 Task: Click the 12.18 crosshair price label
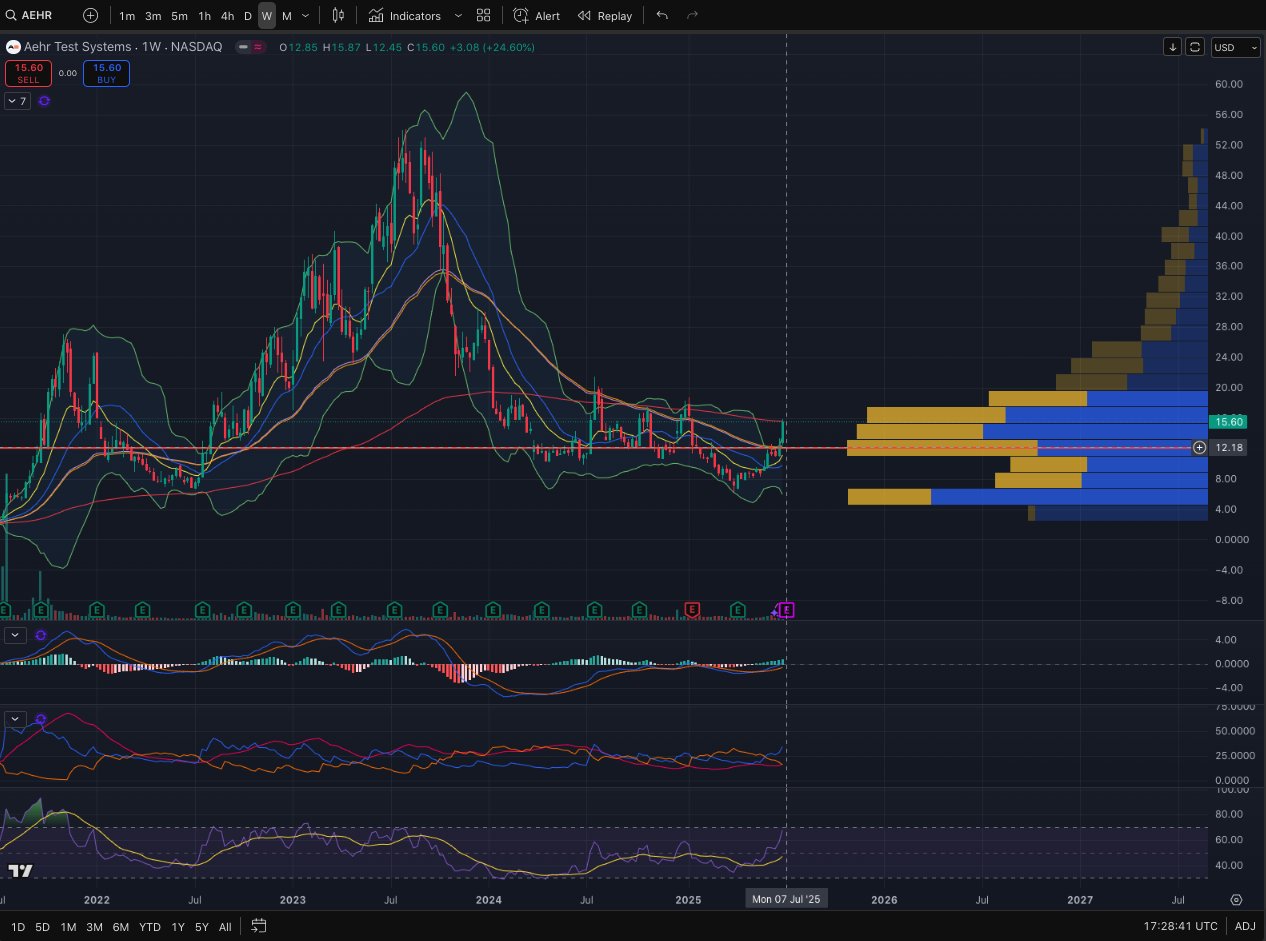point(1229,448)
